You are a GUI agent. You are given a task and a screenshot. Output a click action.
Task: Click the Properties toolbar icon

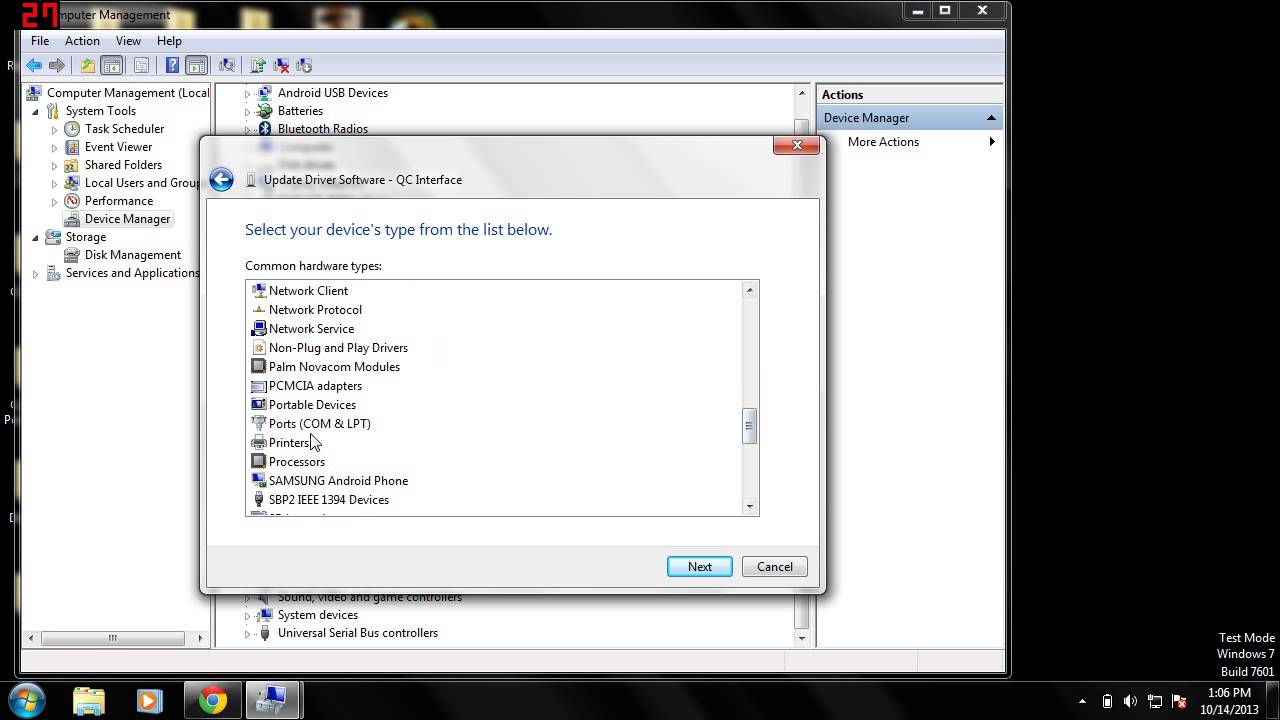point(141,65)
